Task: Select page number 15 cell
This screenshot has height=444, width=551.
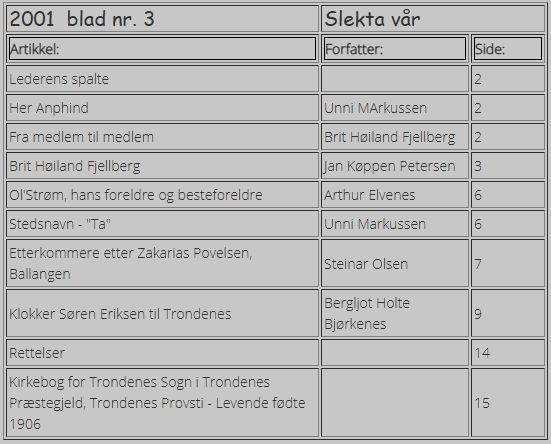Action: click(508, 403)
